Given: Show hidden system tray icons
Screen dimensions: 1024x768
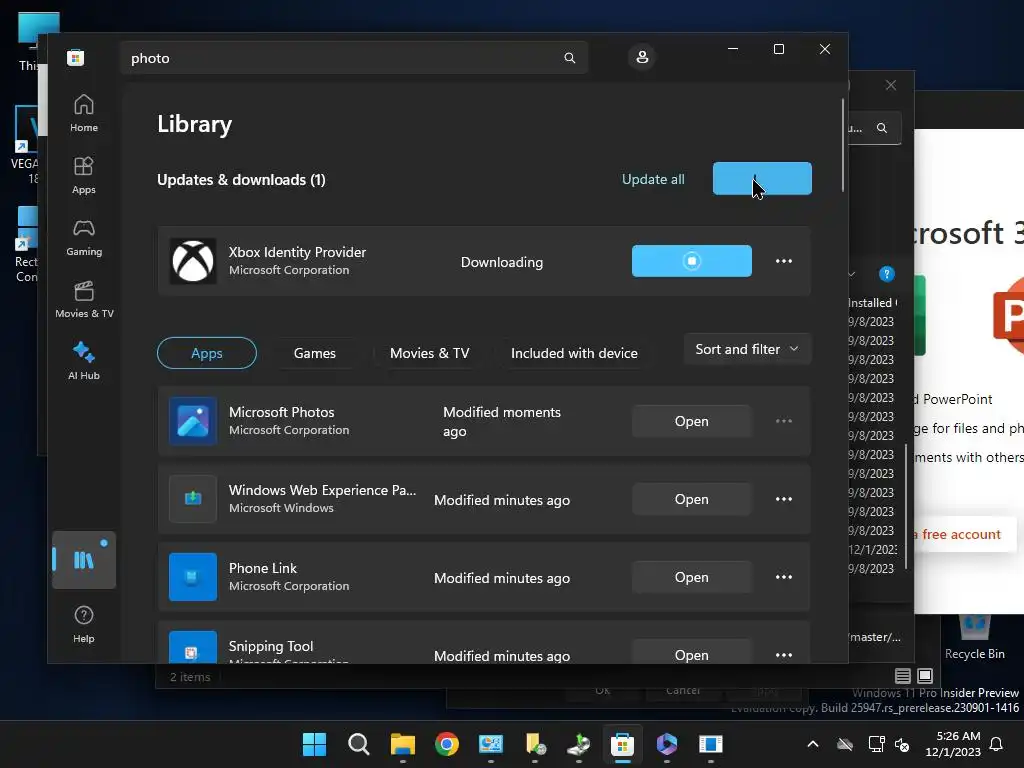Looking at the screenshot, I should (x=813, y=744).
